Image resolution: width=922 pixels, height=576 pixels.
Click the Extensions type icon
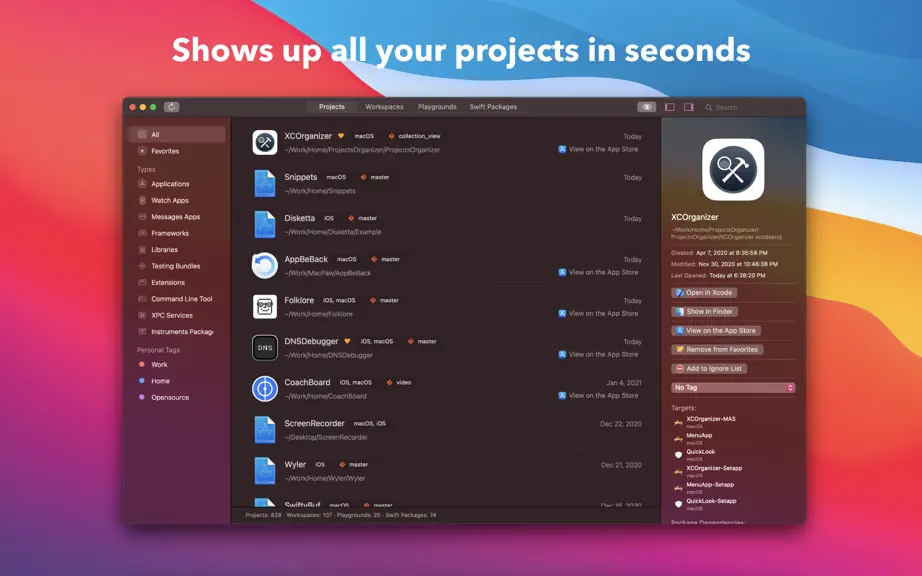click(142, 283)
